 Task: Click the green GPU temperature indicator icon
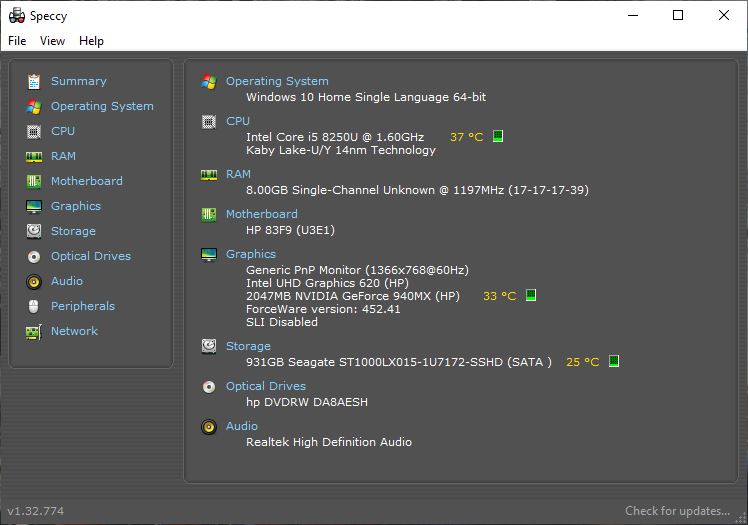click(x=530, y=295)
